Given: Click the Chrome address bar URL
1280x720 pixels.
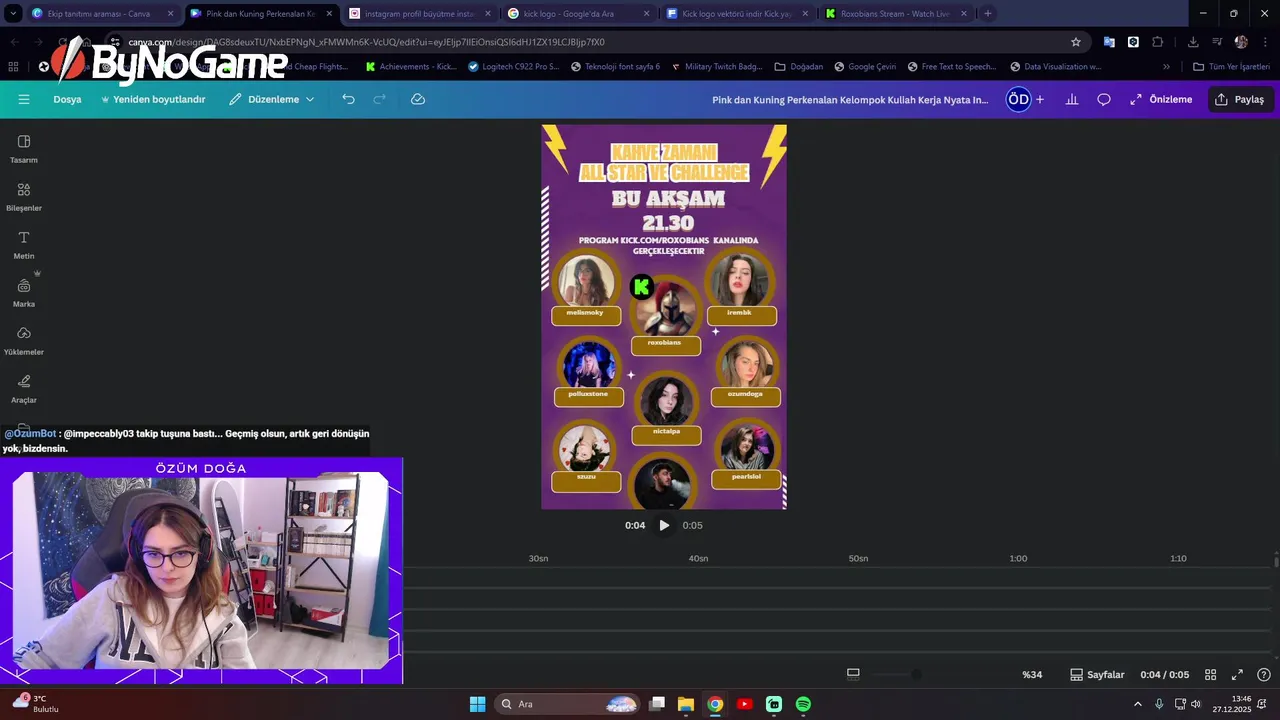Looking at the screenshot, I should click(x=366, y=42).
